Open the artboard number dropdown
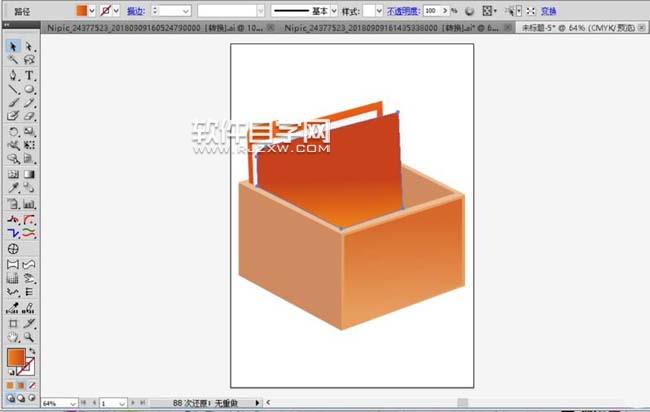This screenshot has height=412, width=650. pos(122,403)
